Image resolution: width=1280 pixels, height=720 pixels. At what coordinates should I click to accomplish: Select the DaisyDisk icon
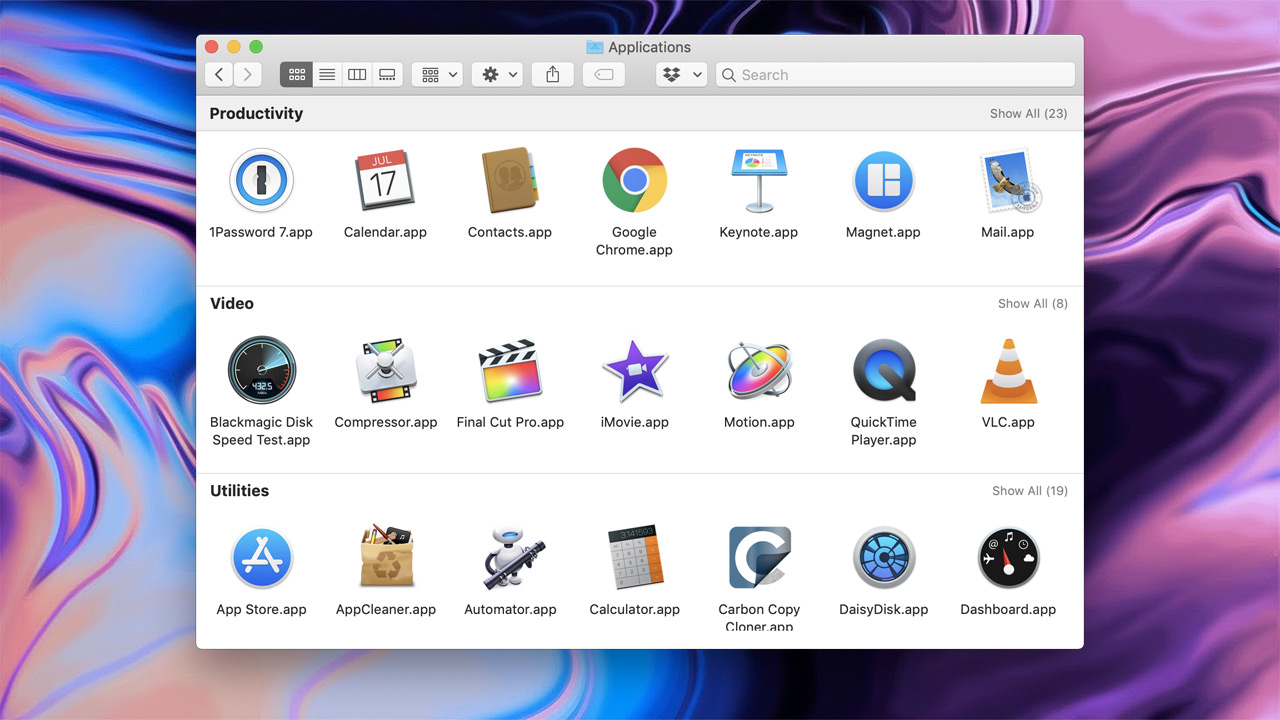click(884, 558)
